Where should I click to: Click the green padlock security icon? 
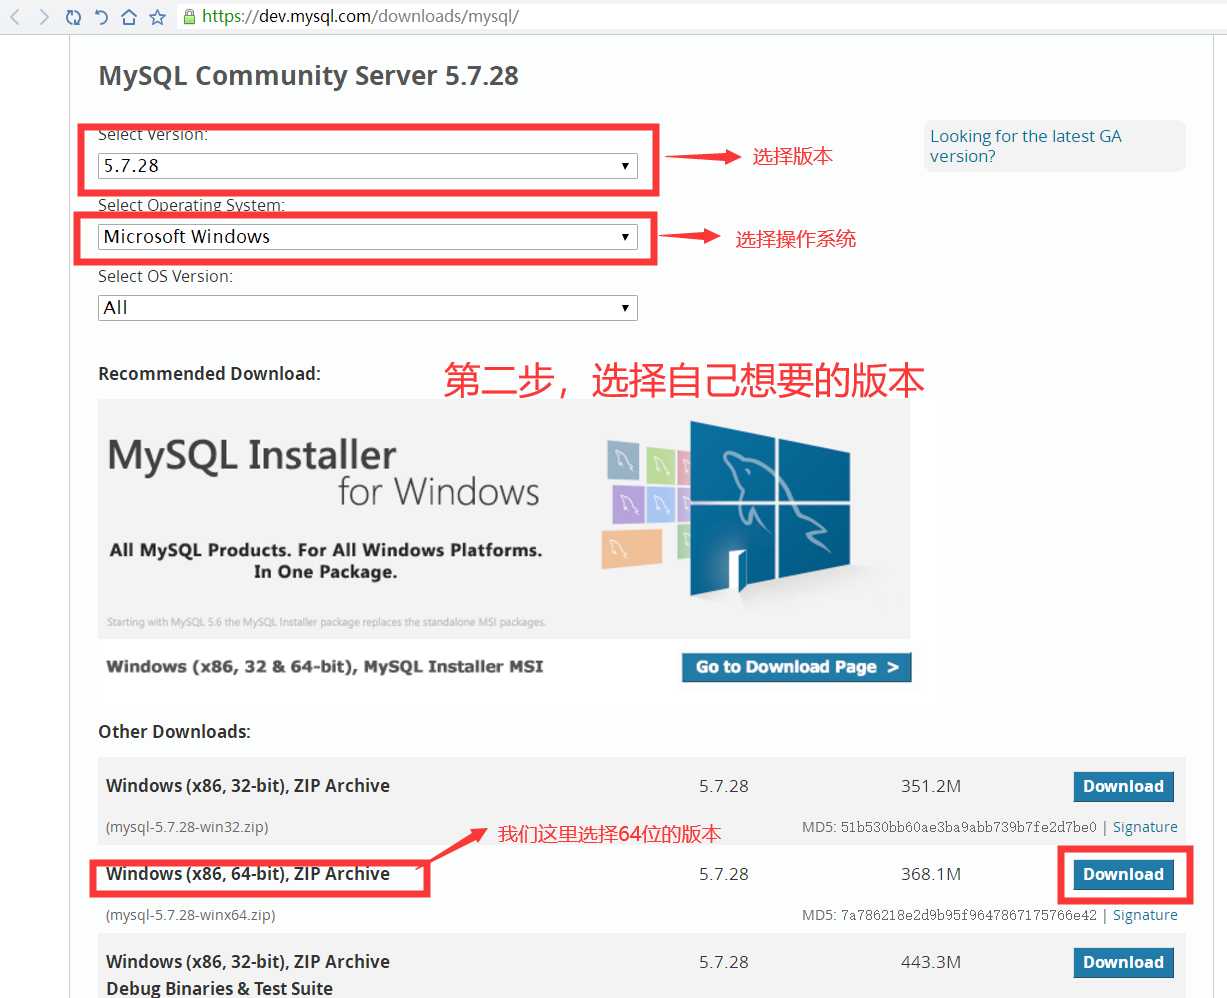click(x=189, y=17)
